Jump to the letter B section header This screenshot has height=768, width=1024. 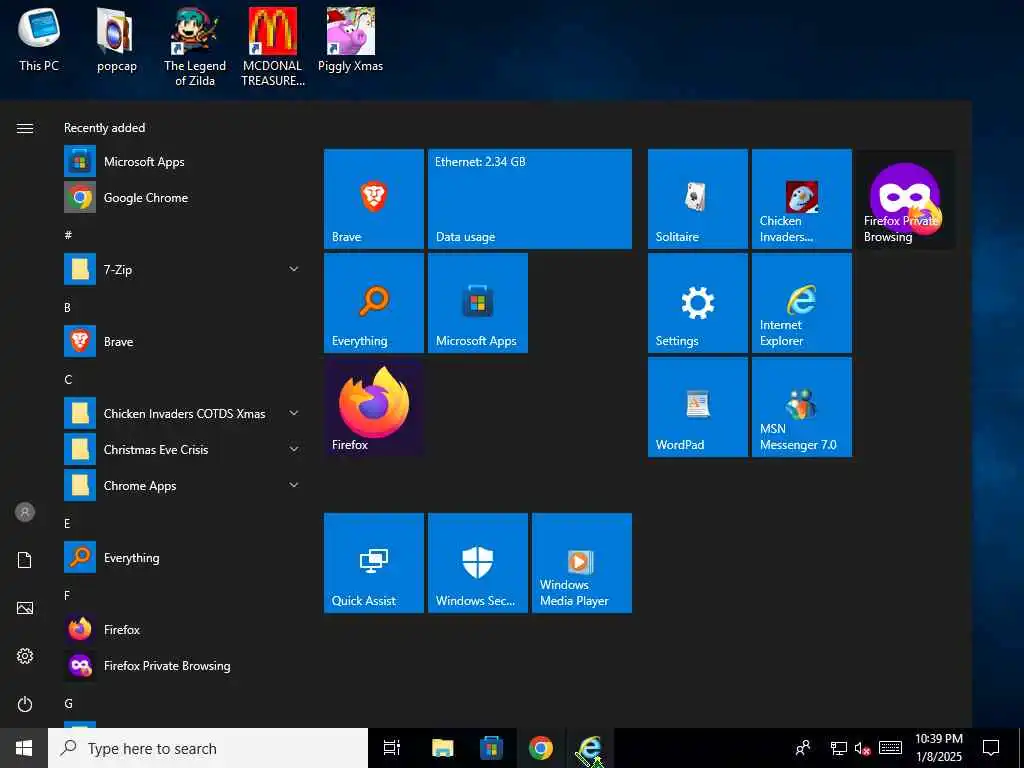click(x=67, y=307)
